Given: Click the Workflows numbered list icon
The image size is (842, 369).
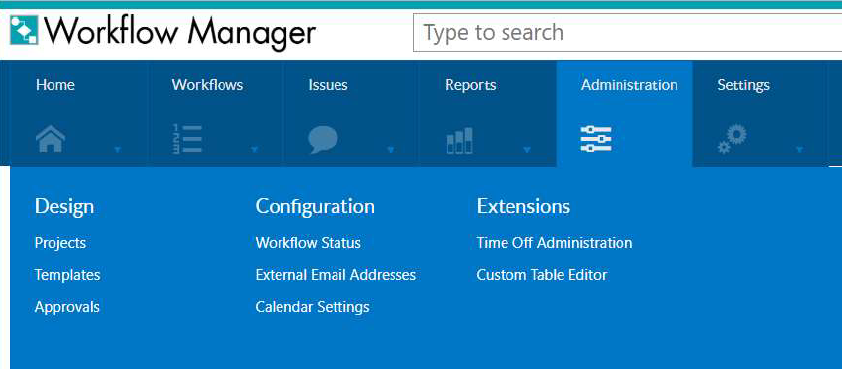Looking at the screenshot, I should click(x=187, y=139).
